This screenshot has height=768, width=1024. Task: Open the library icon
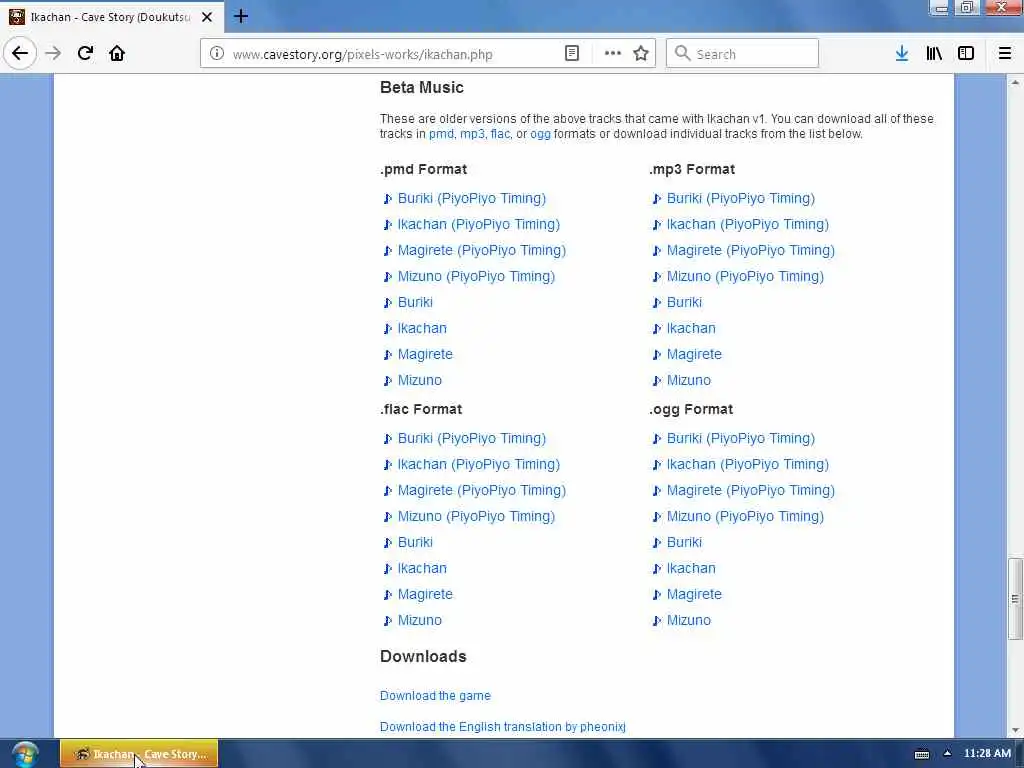pos(934,54)
